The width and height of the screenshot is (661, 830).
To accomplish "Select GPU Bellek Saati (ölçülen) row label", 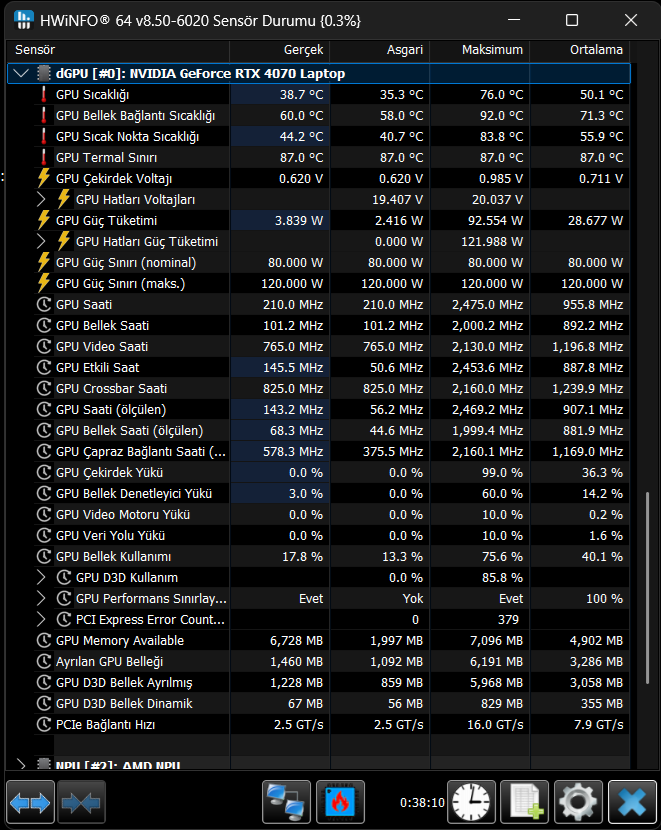I will pos(130,430).
